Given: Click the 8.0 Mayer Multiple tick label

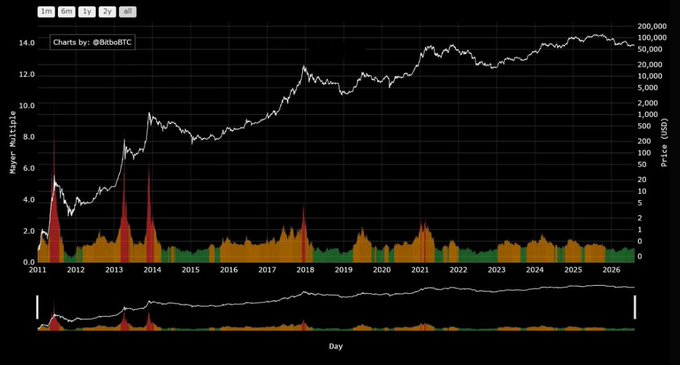Looking at the screenshot, I should click(x=28, y=137).
